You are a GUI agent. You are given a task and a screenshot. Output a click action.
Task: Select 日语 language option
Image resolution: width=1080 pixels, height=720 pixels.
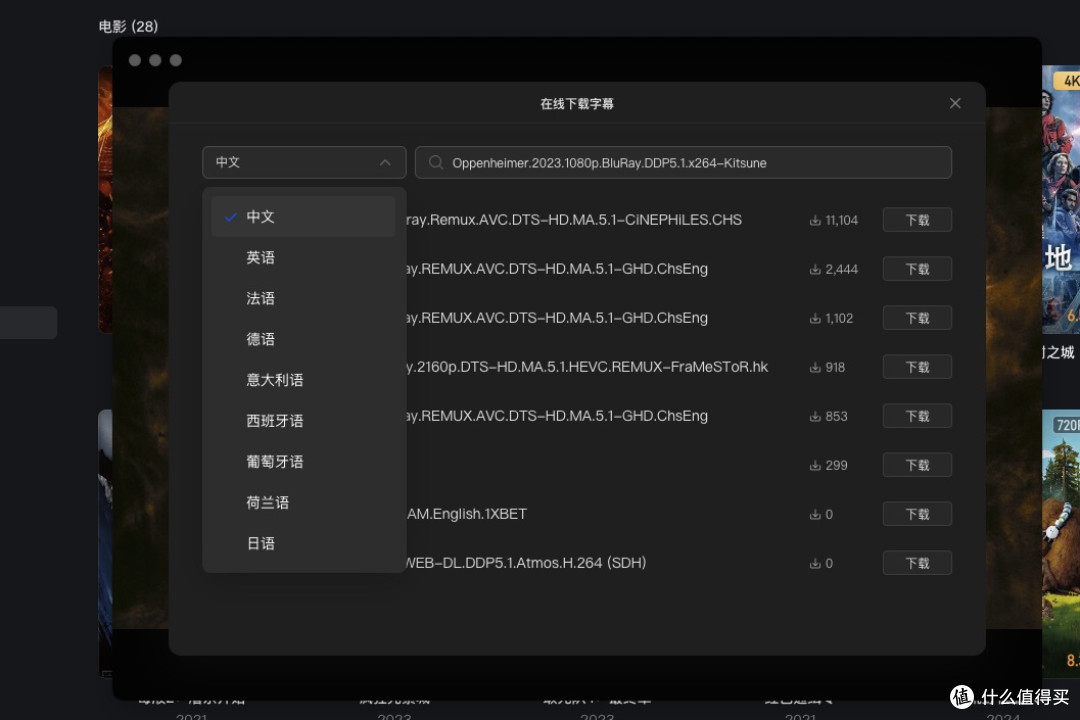point(303,543)
